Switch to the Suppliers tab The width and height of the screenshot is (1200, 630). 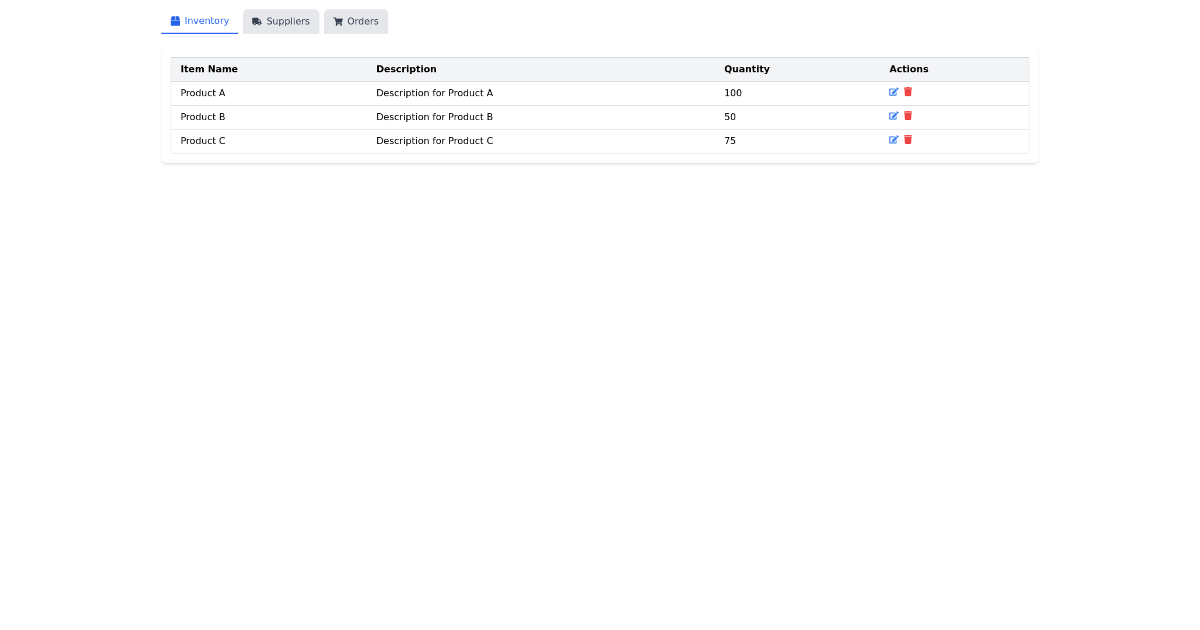click(x=287, y=22)
